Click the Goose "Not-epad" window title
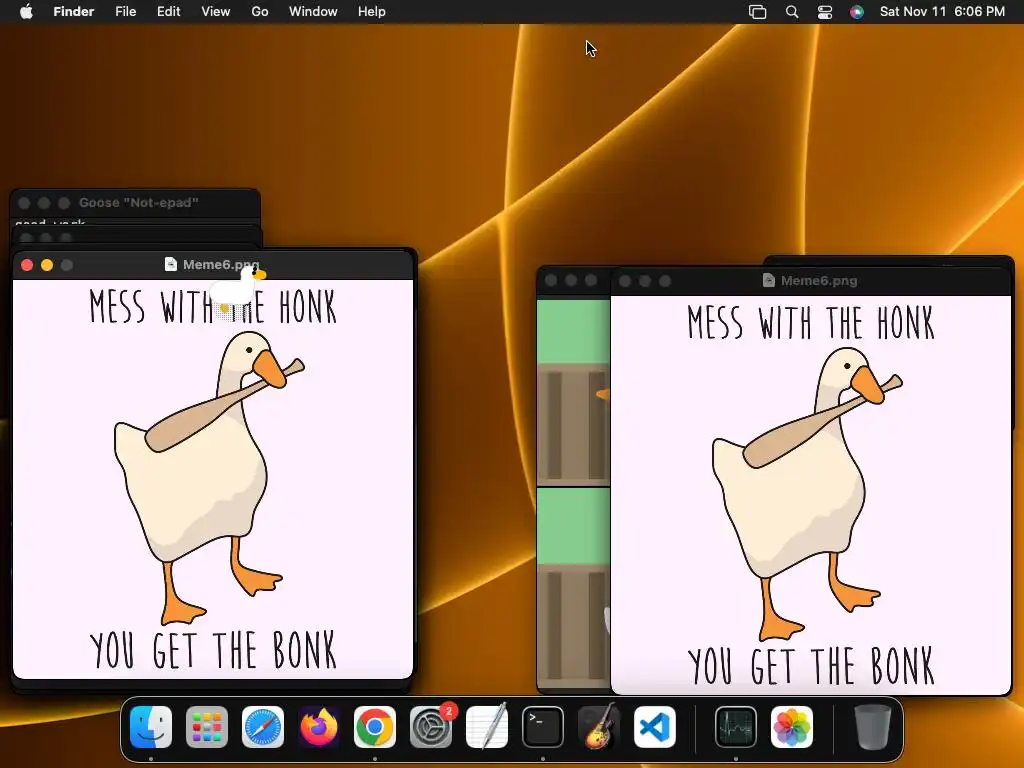This screenshot has height=768, width=1024. (138, 202)
